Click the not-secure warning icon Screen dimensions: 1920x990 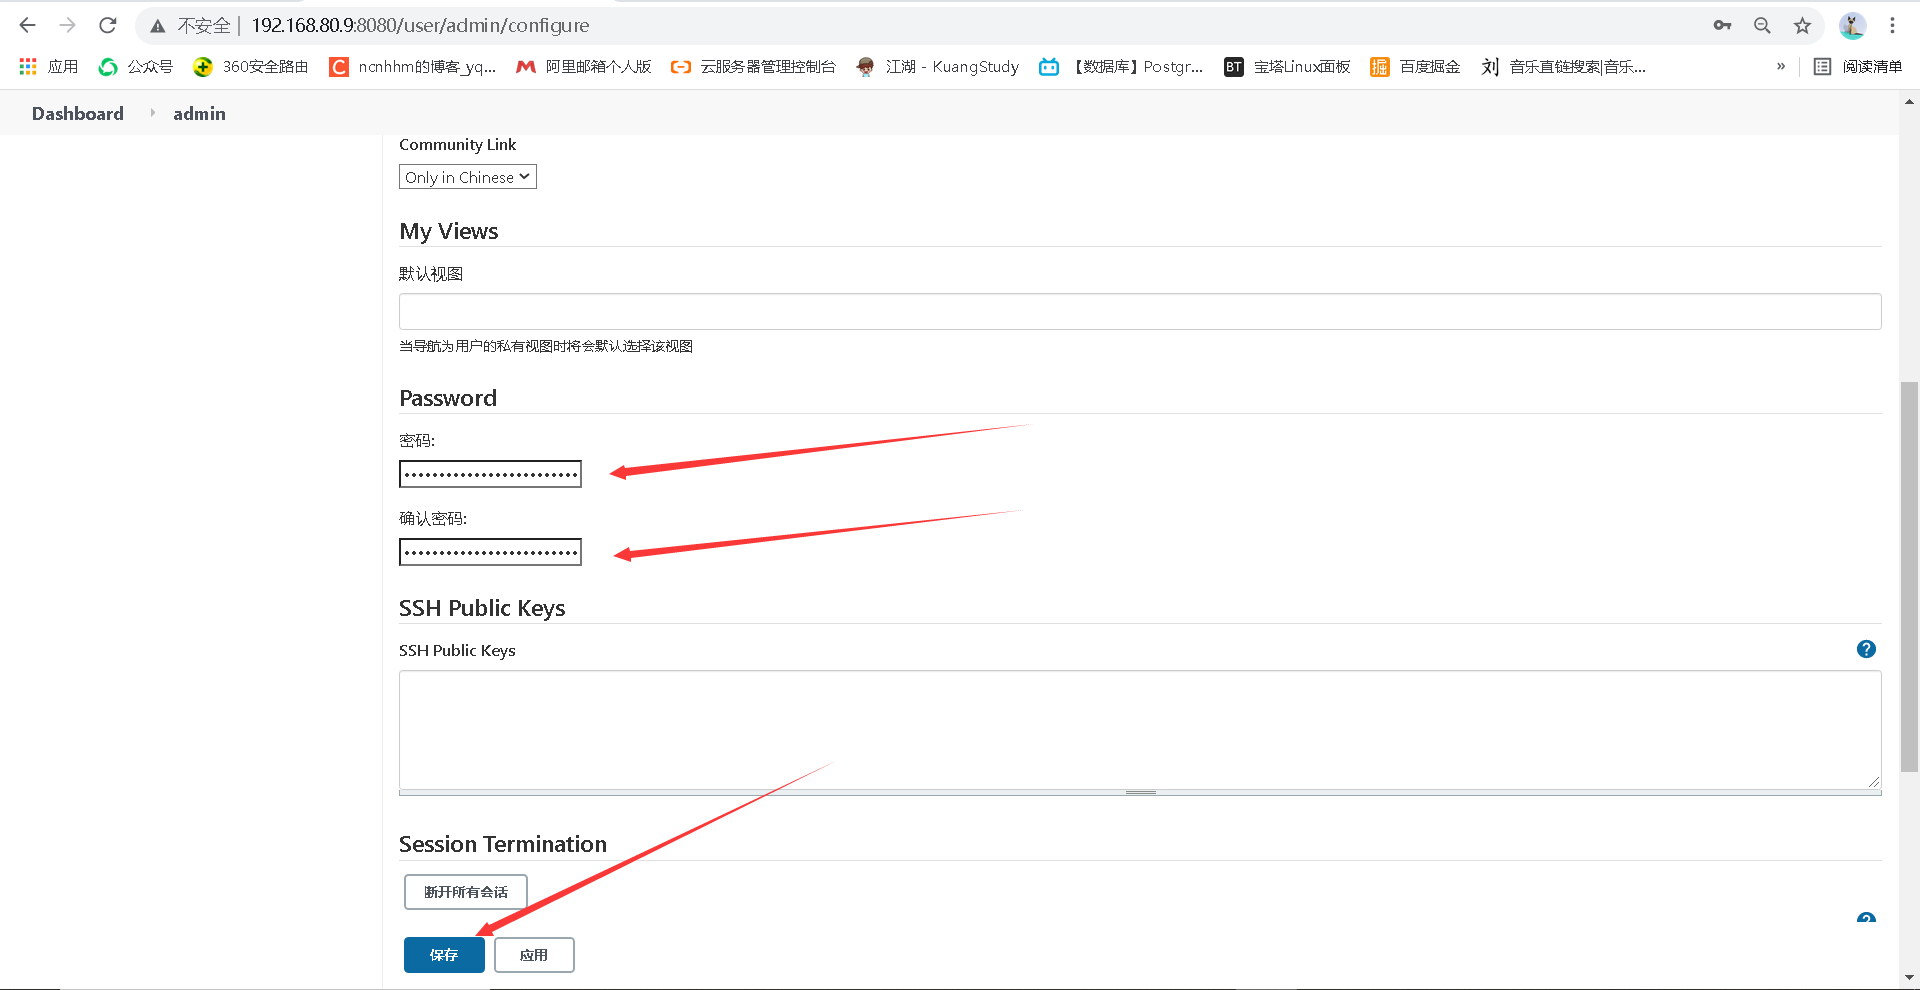click(158, 26)
